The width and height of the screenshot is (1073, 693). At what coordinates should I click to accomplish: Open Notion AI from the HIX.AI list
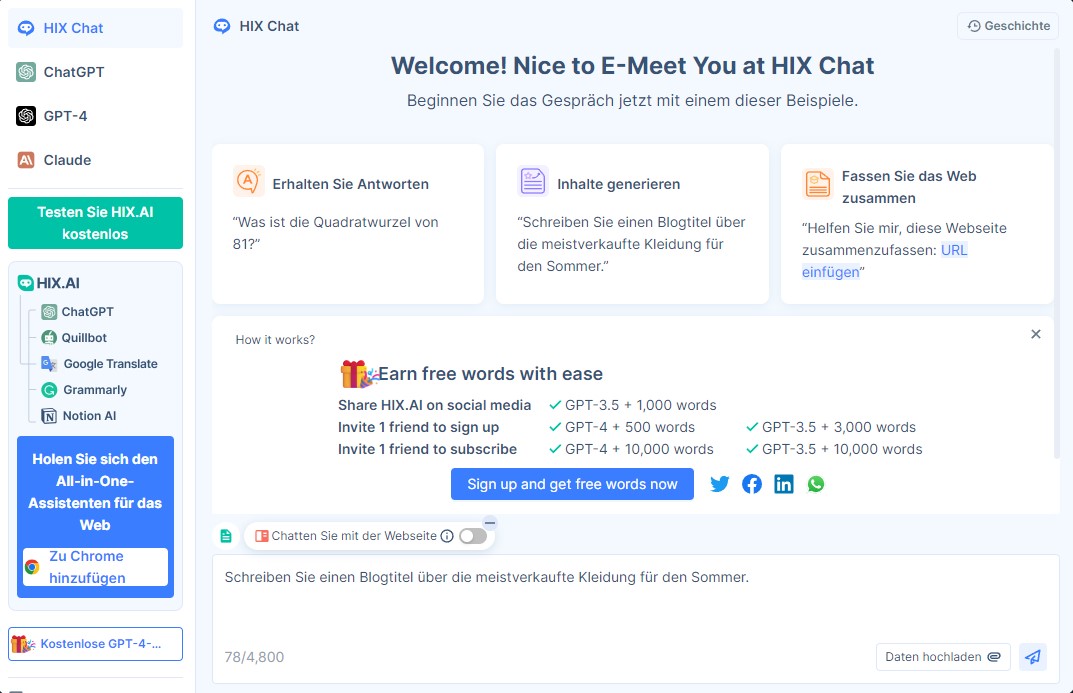96,415
